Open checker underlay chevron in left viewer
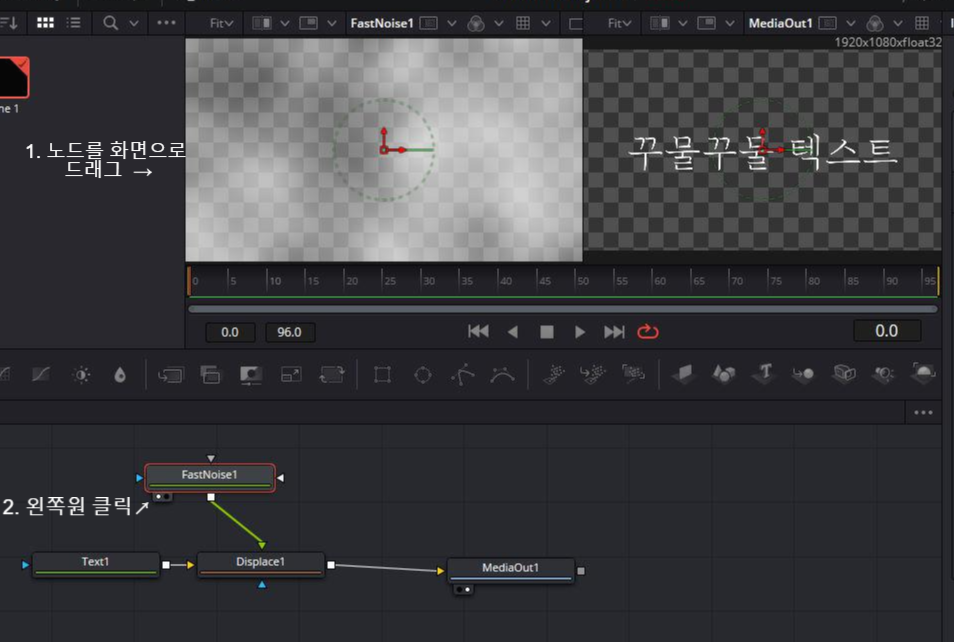The height and width of the screenshot is (642, 954). point(546,23)
